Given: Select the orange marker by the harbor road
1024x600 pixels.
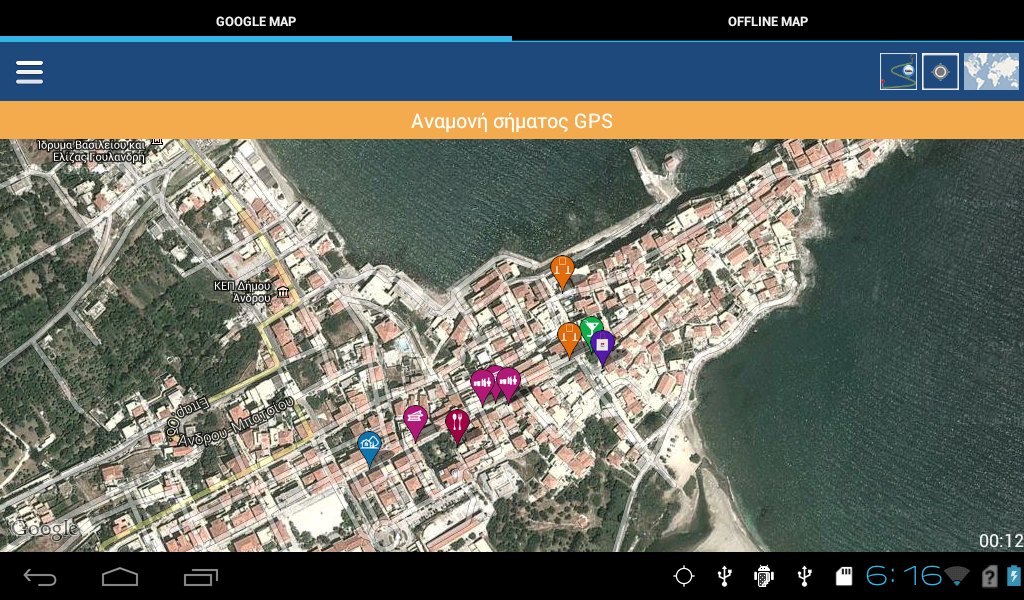Looking at the screenshot, I should [562, 272].
